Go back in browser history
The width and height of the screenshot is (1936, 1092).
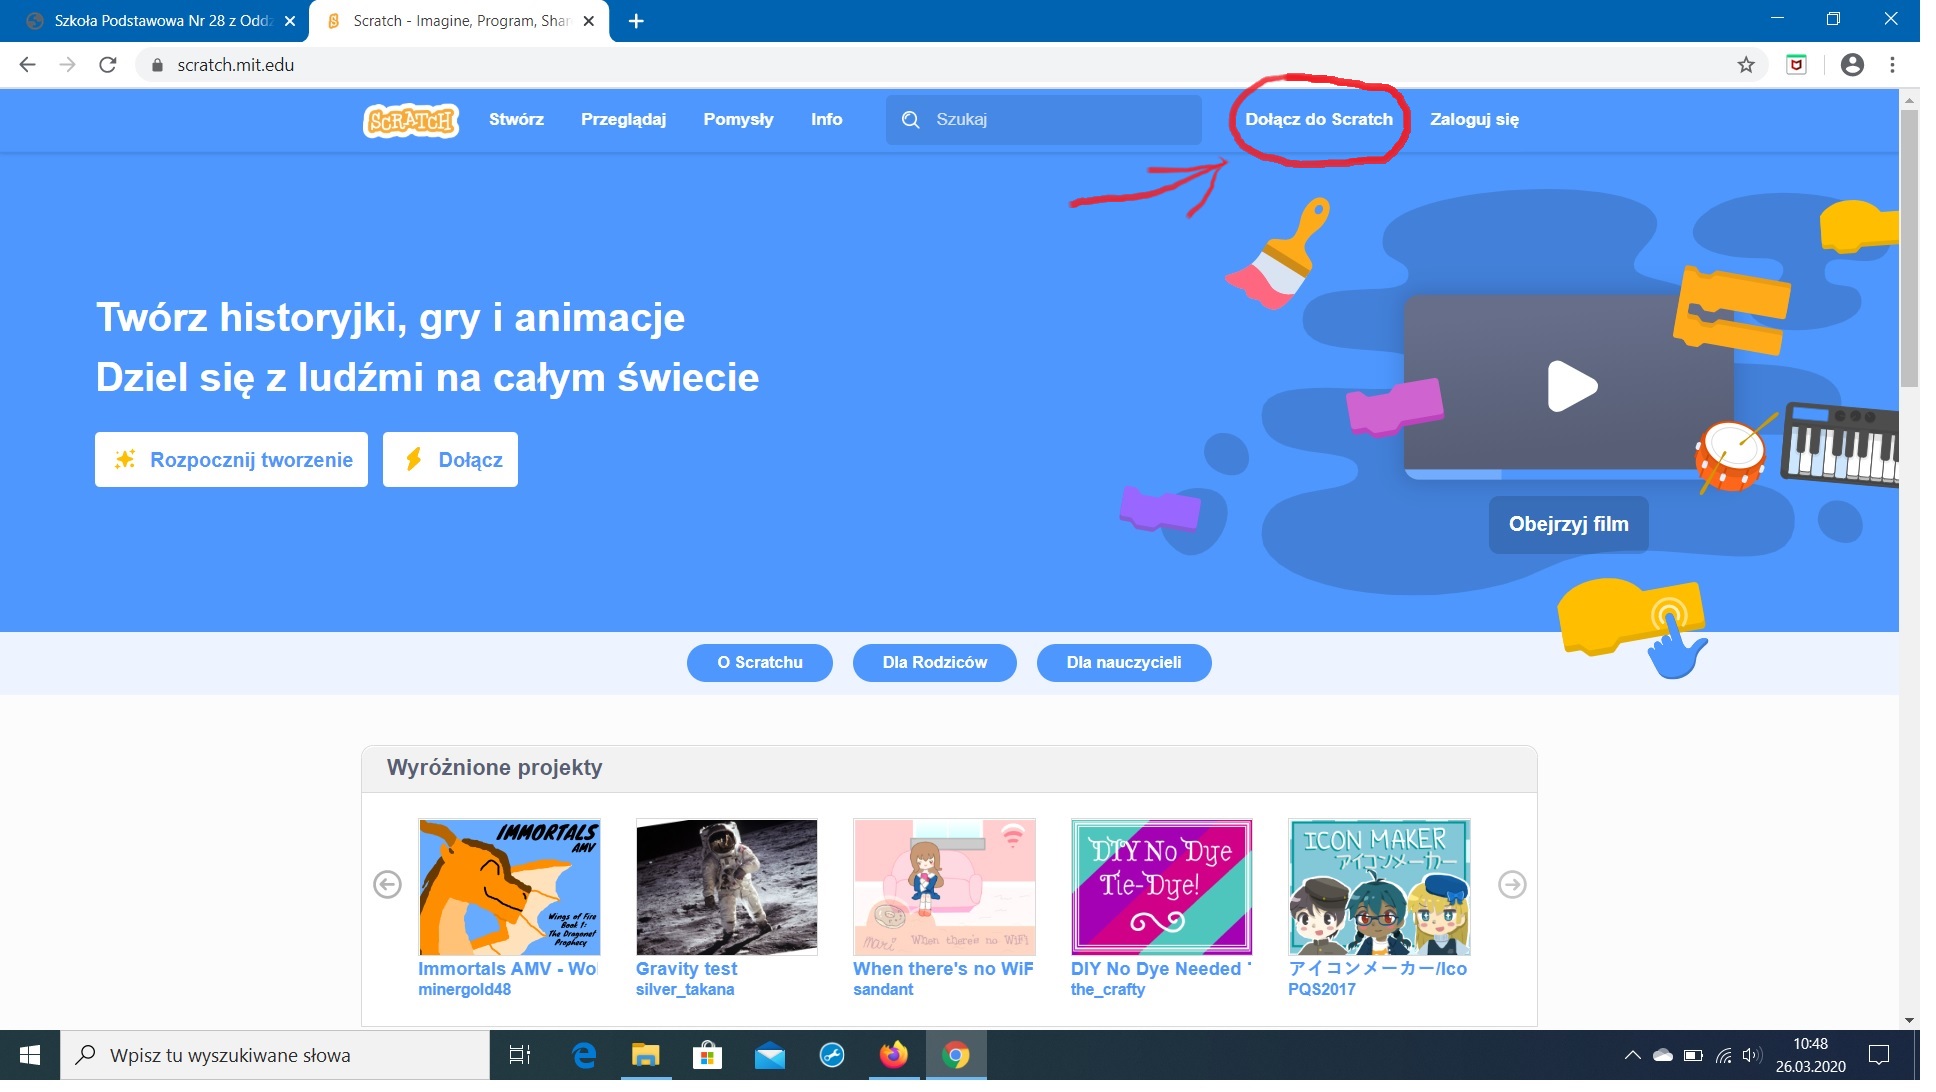(28, 65)
